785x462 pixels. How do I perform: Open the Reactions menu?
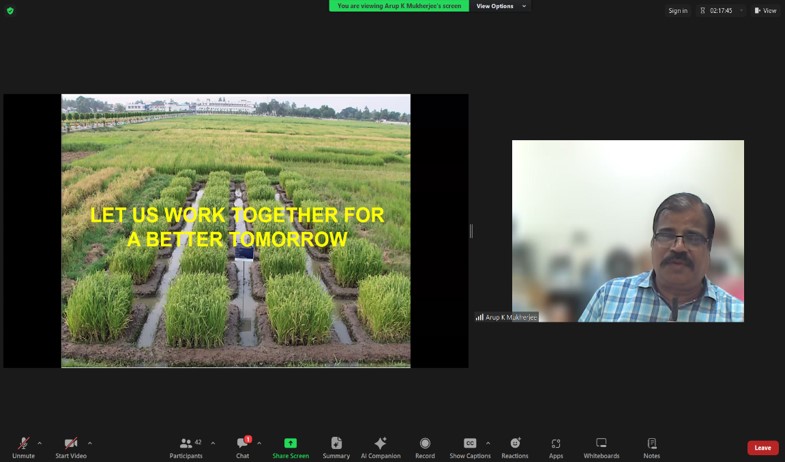pos(515,444)
